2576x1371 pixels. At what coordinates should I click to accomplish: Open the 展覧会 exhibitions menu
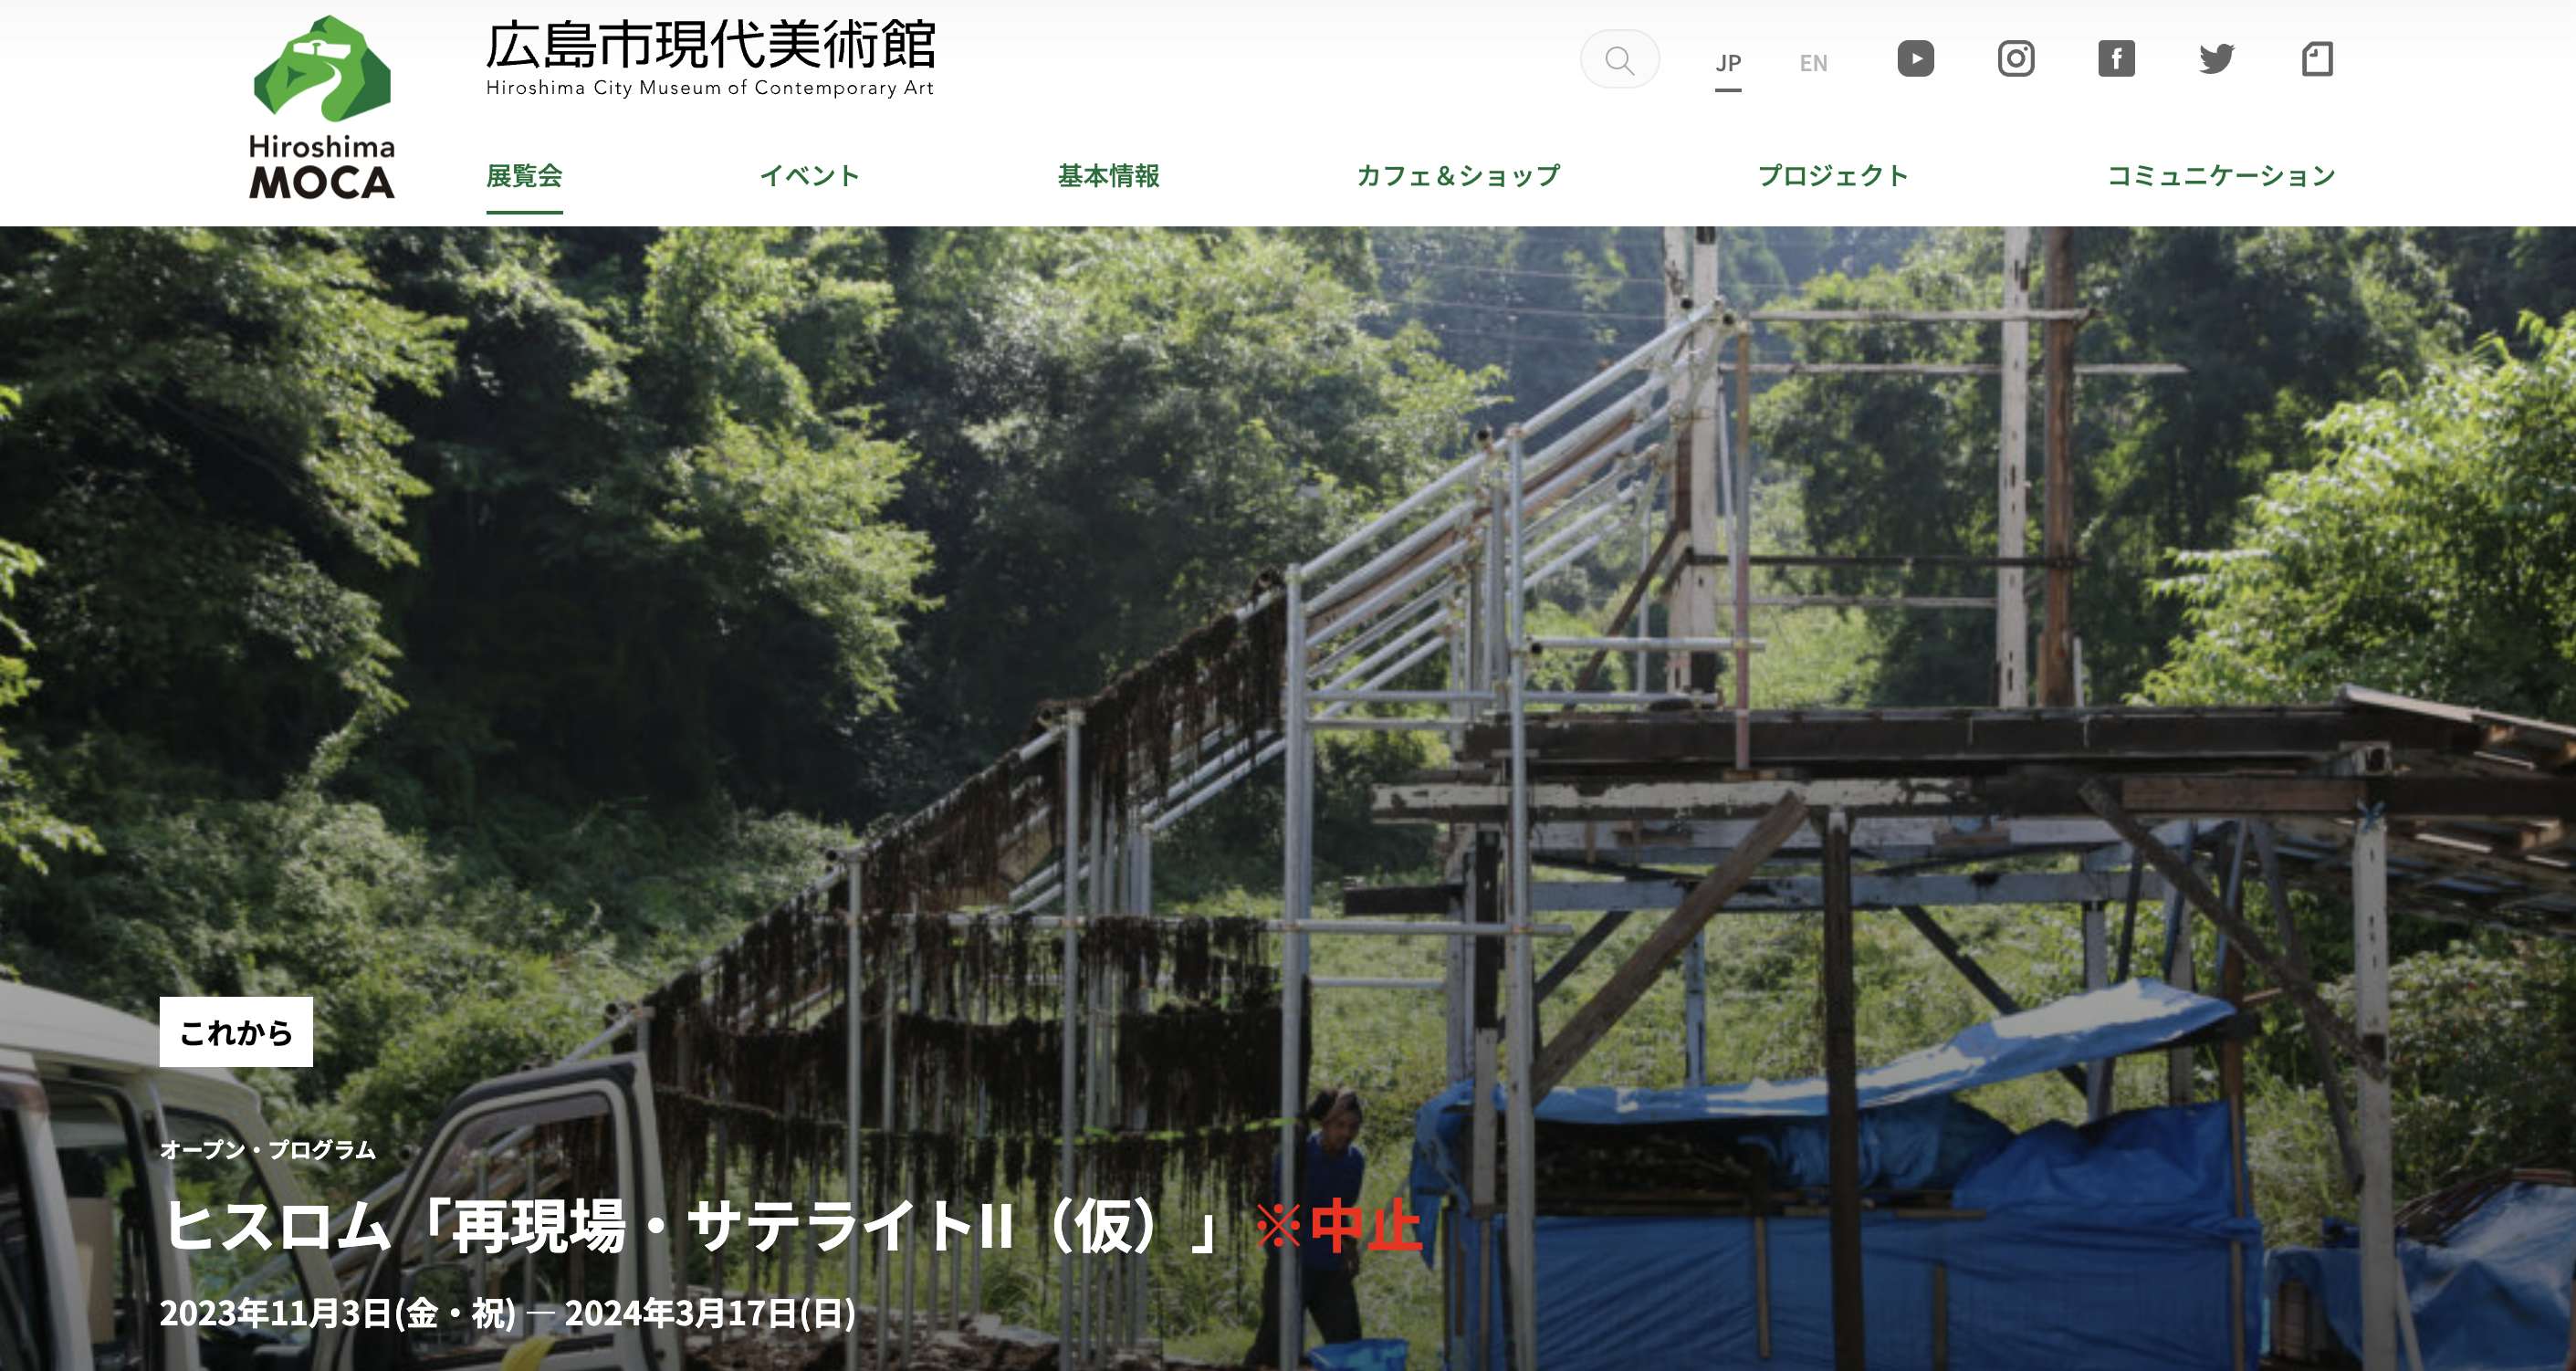click(x=524, y=176)
